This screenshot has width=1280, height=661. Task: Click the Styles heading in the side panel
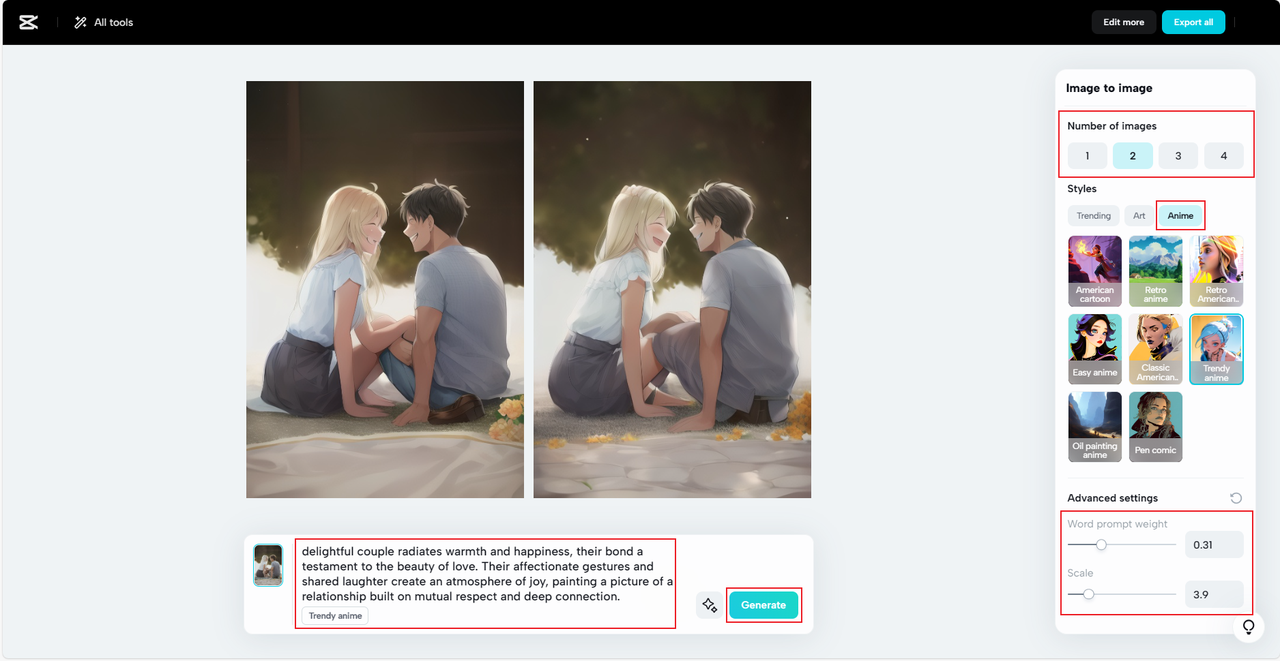point(1082,189)
